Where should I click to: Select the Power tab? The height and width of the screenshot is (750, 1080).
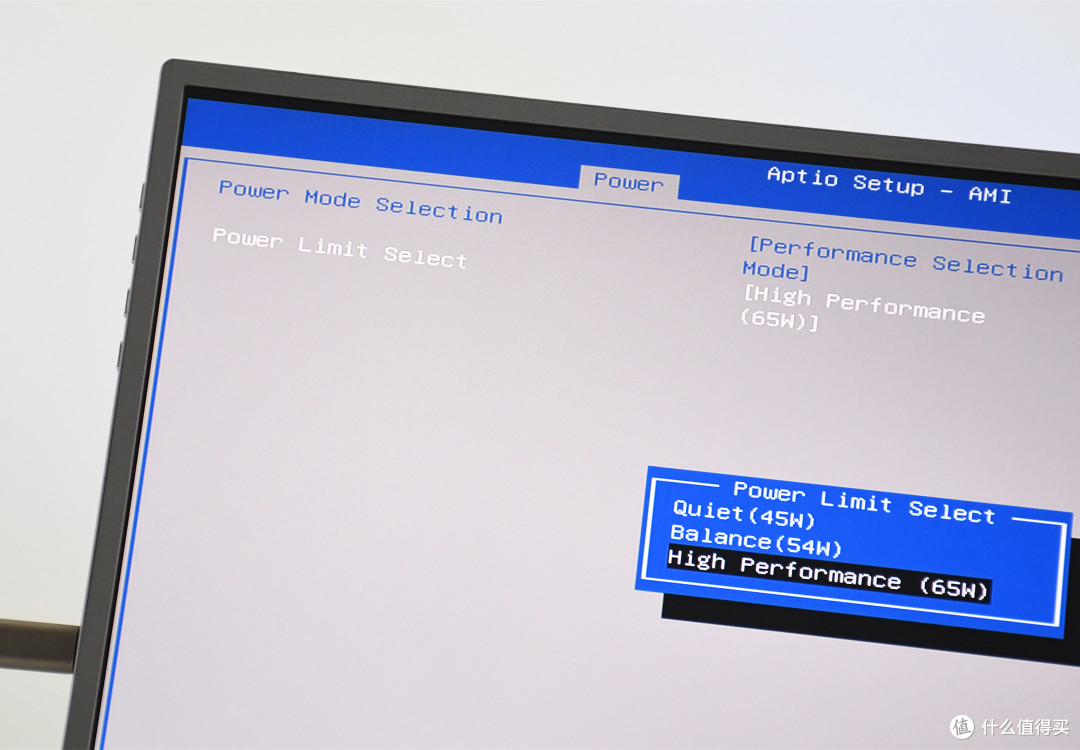coord(629,182)
